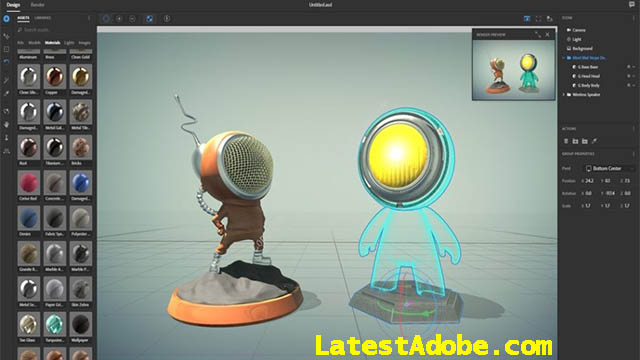Open the arrow on G Body Body row
Image resolution: width=640 pixels, height=360 pixels.
[x=634, y=86]
